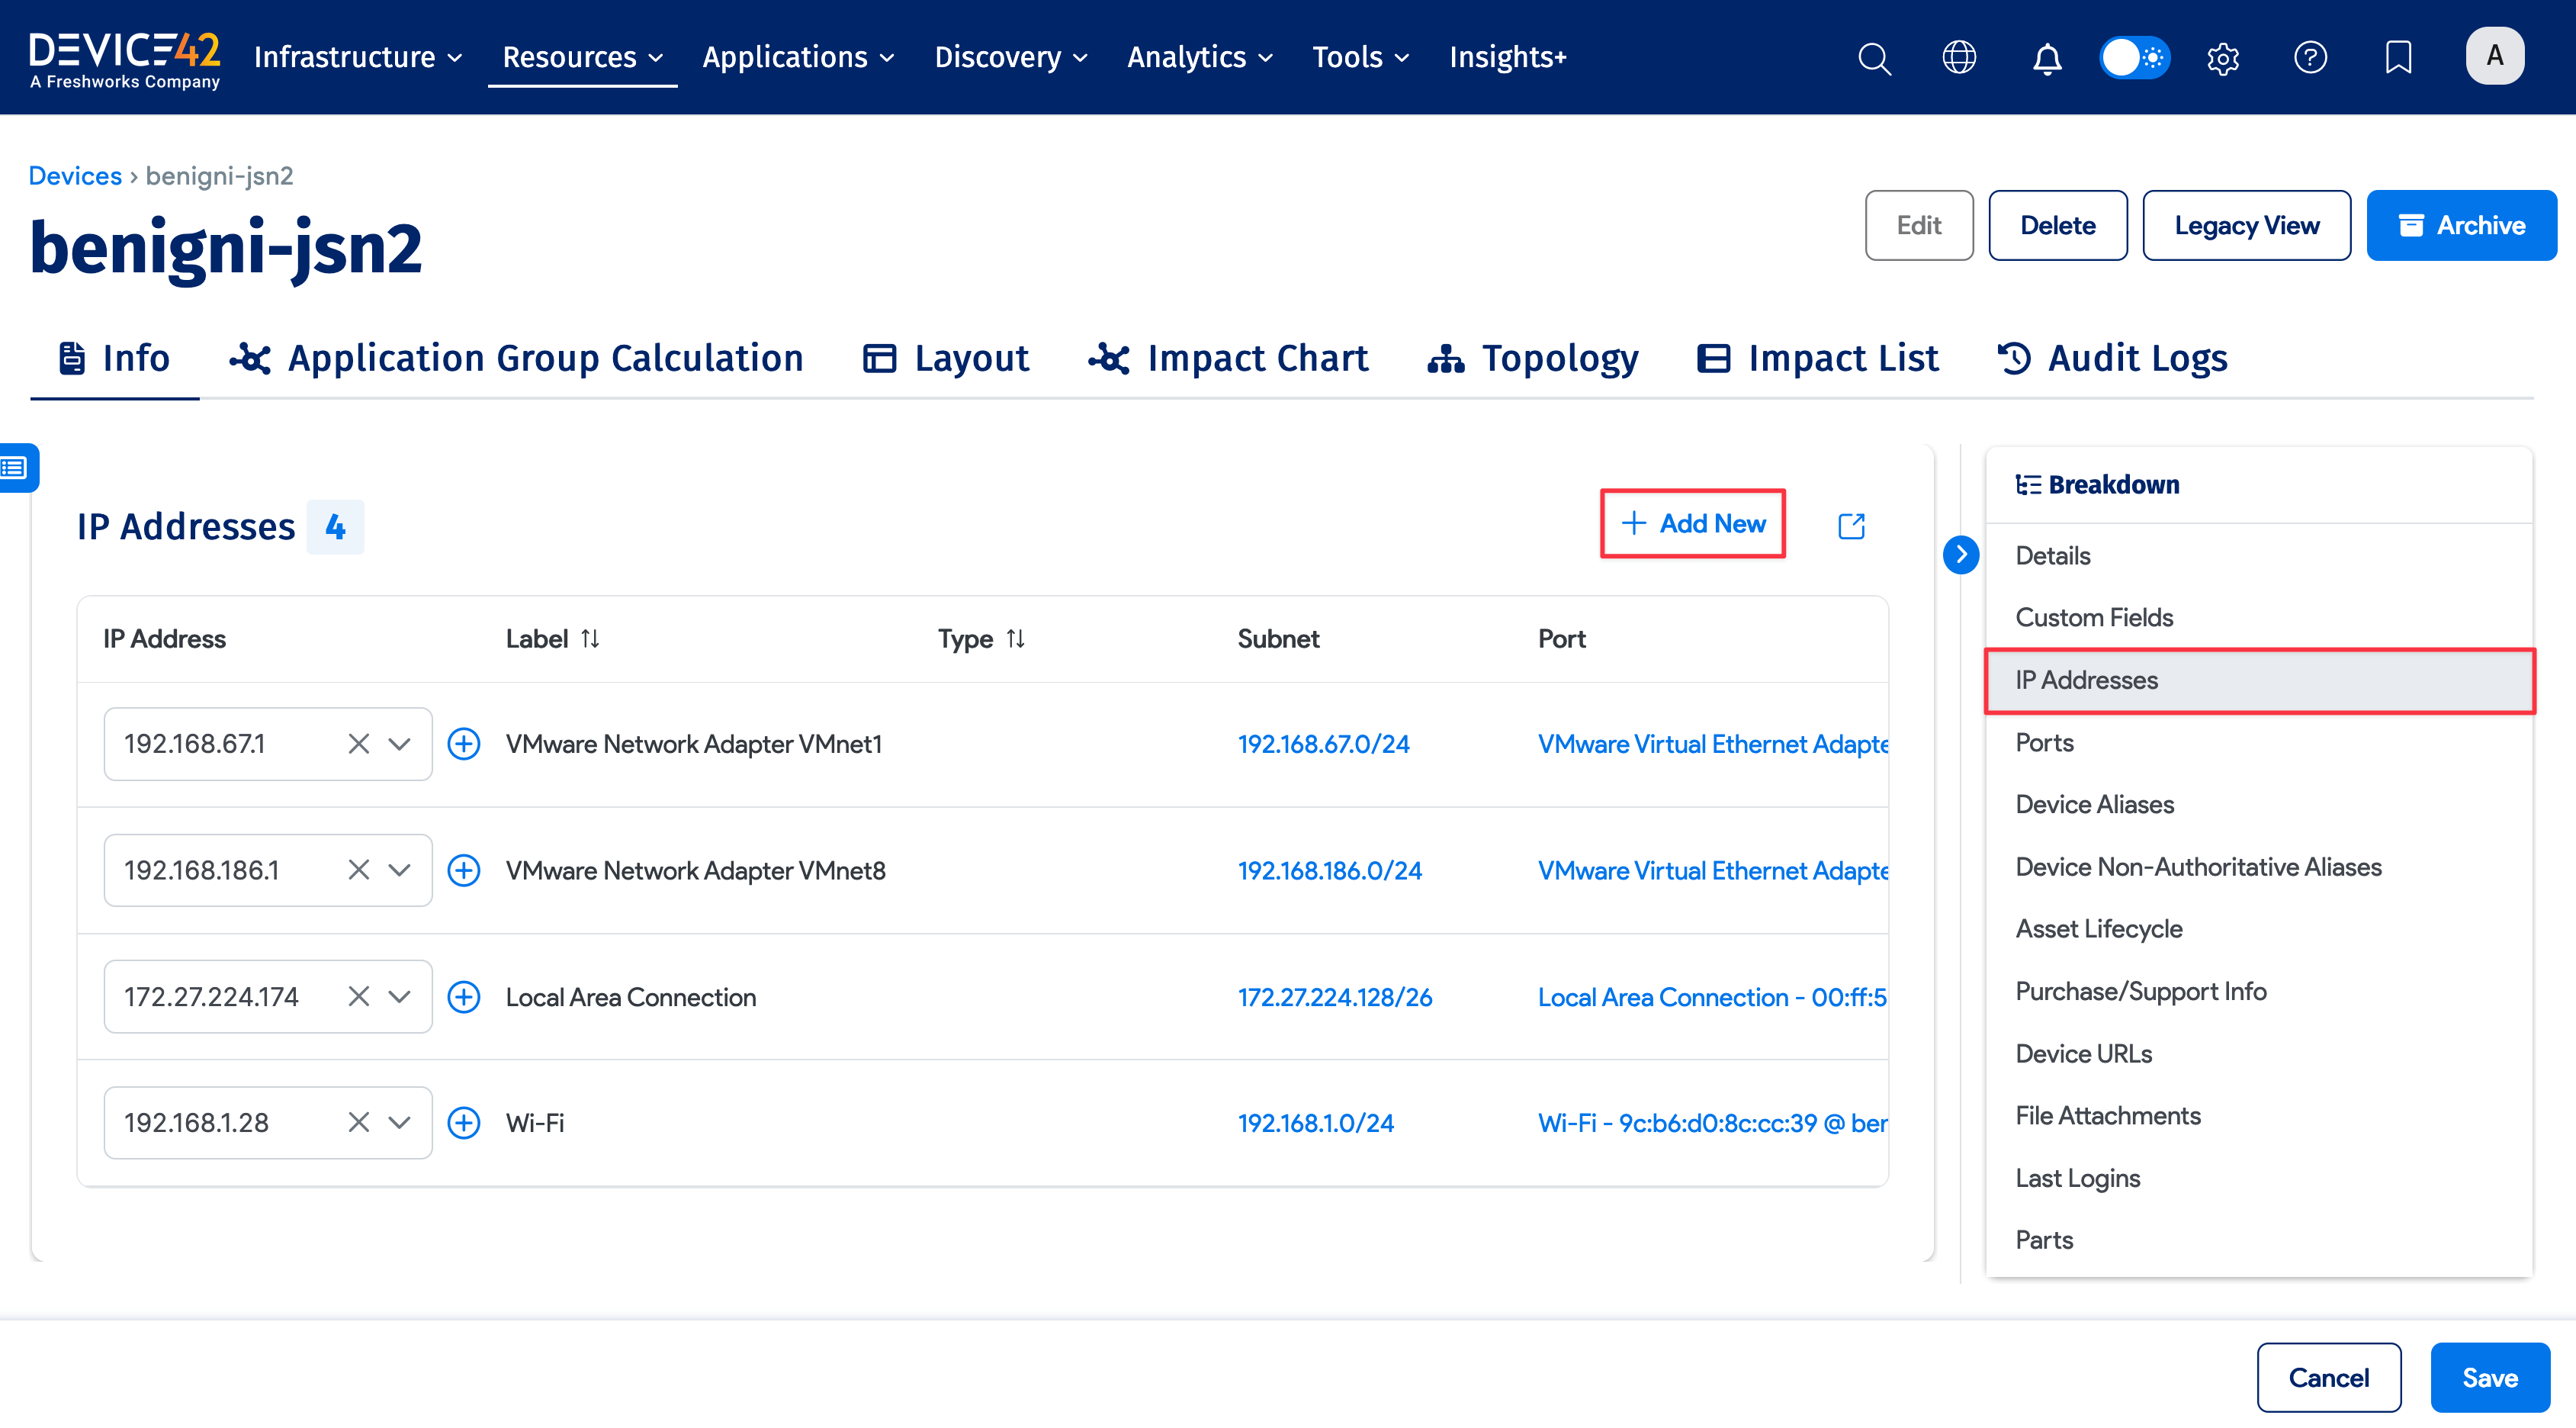
Task: Open the bookmark icon in header
Action: 2398,58
